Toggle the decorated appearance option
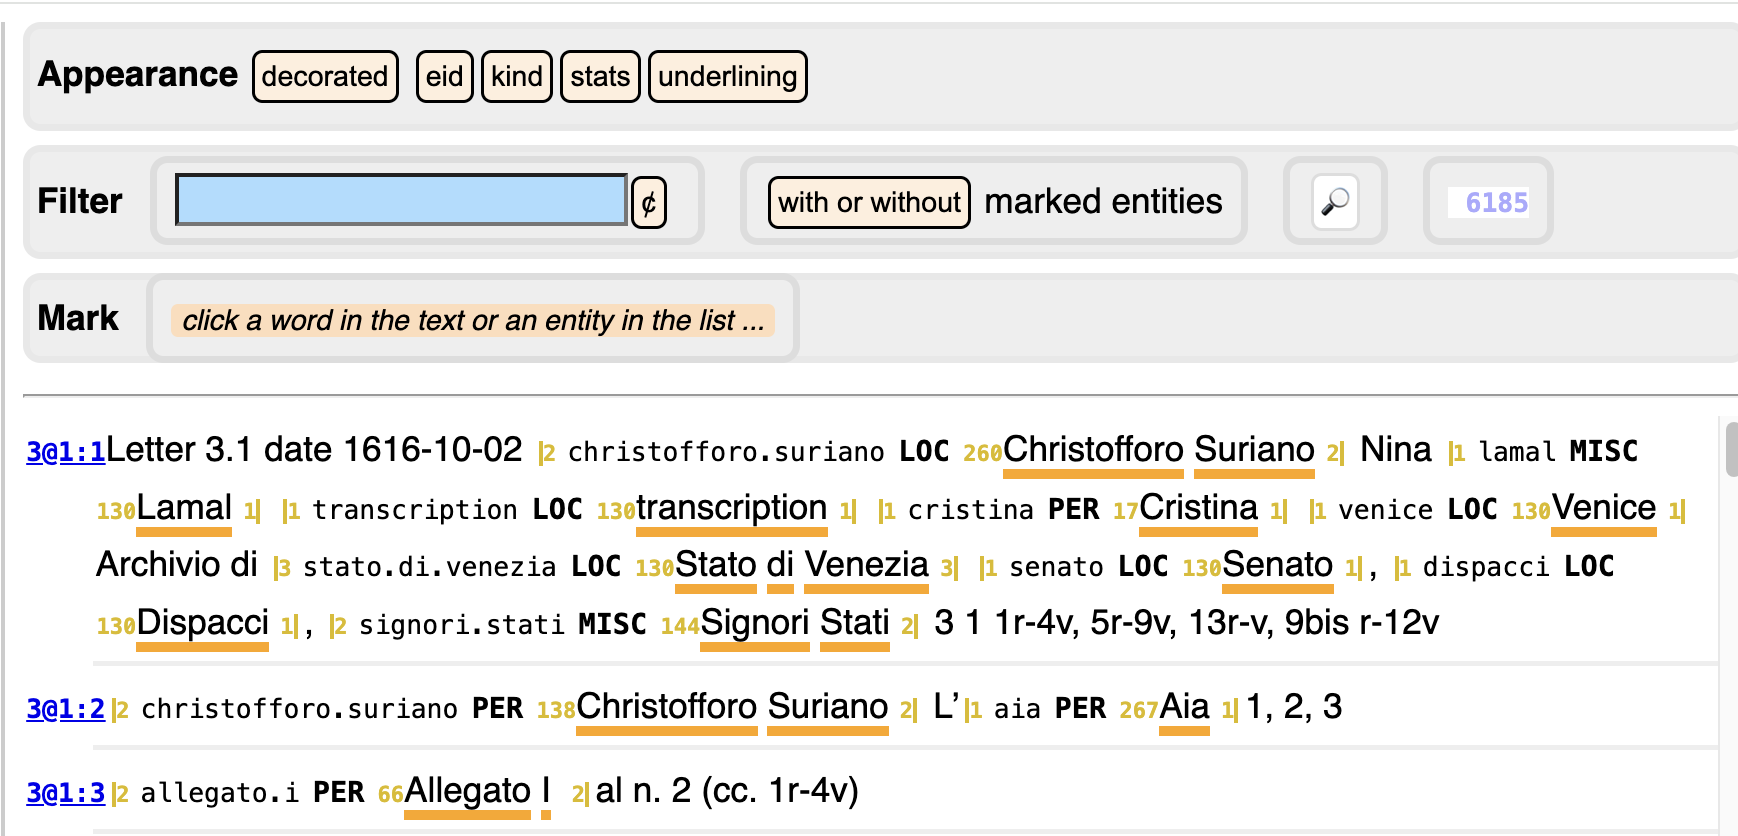 tap(325, 77)
